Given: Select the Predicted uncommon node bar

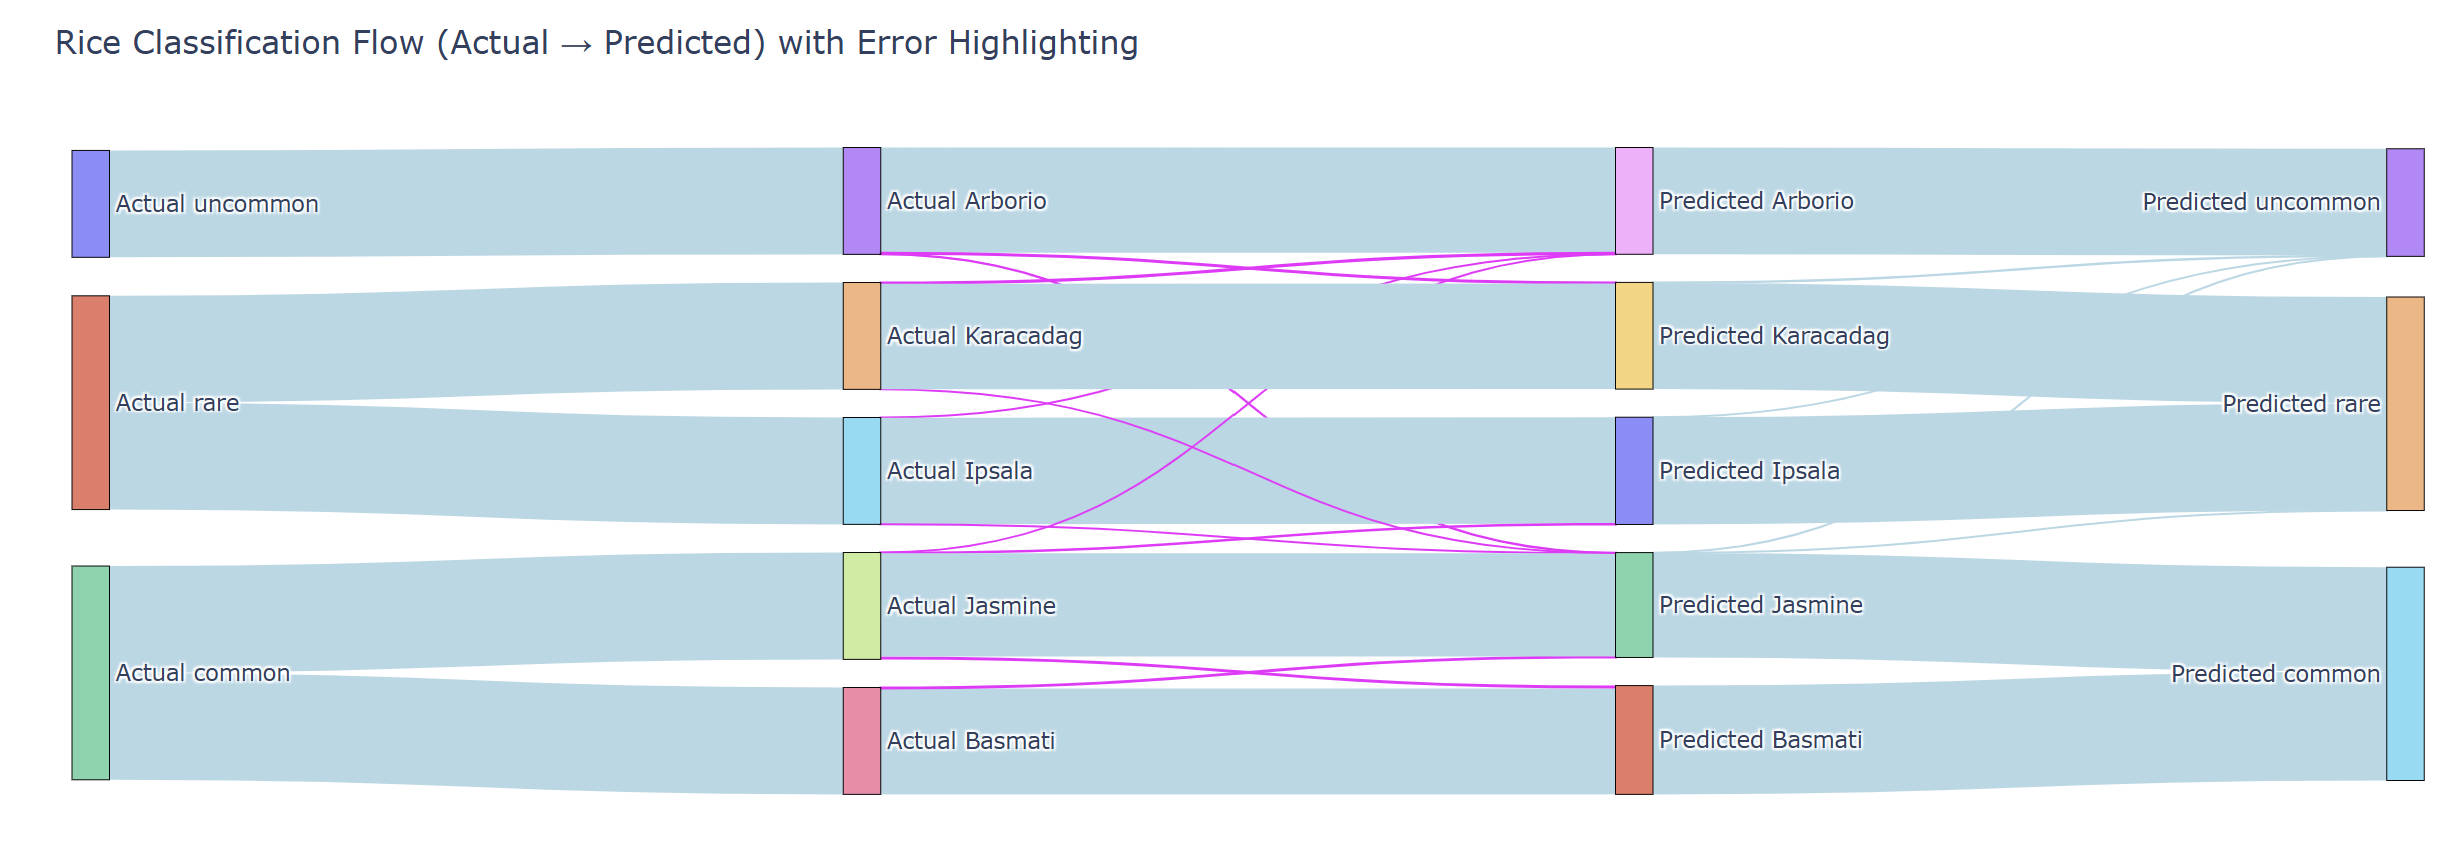Looking at the screenshot, I should click(x=2405, y=203).
